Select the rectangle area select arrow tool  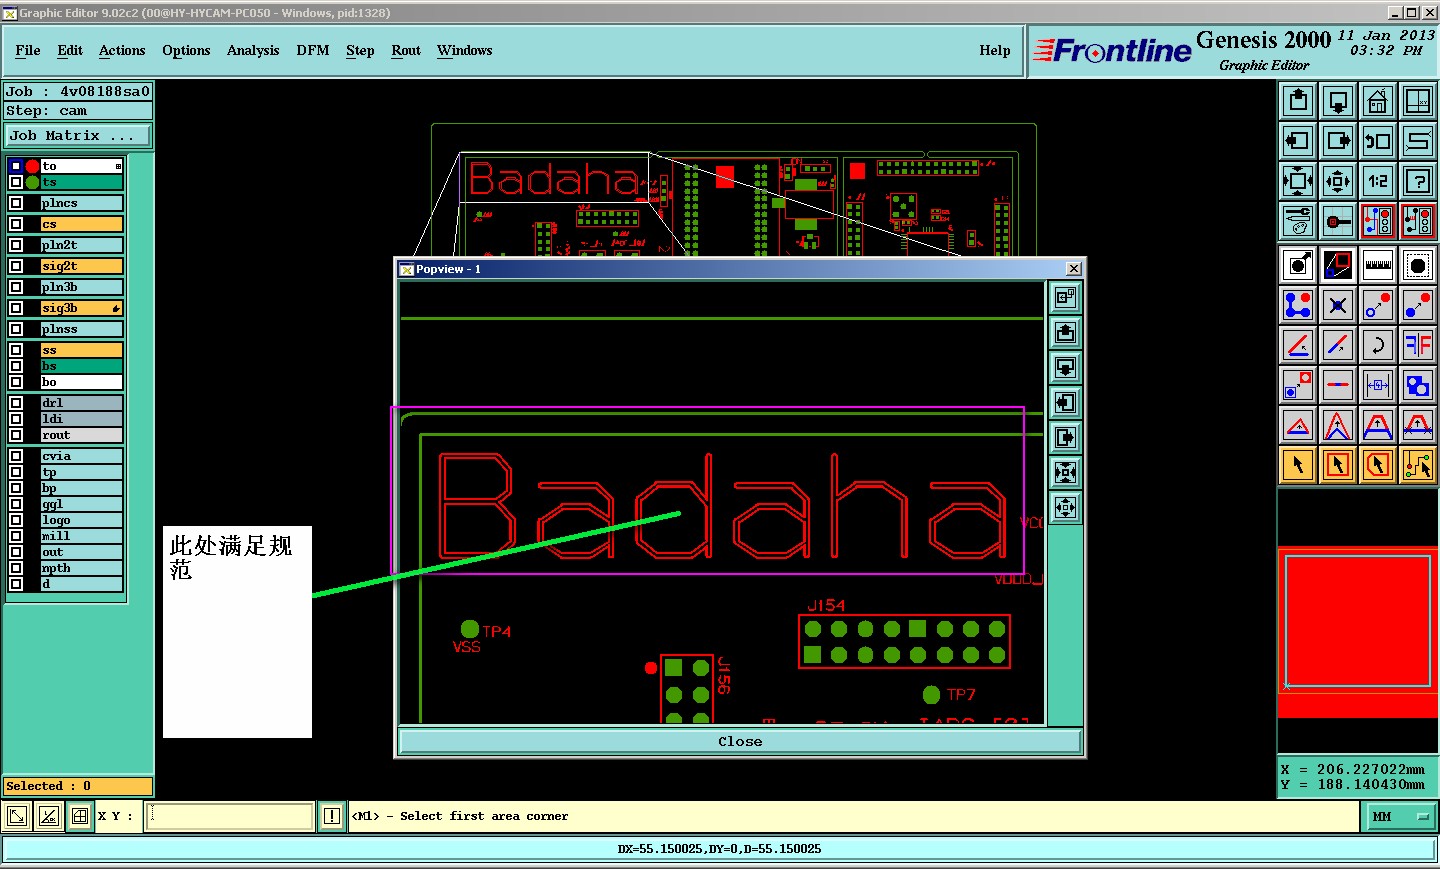(x=1338, y=465)
